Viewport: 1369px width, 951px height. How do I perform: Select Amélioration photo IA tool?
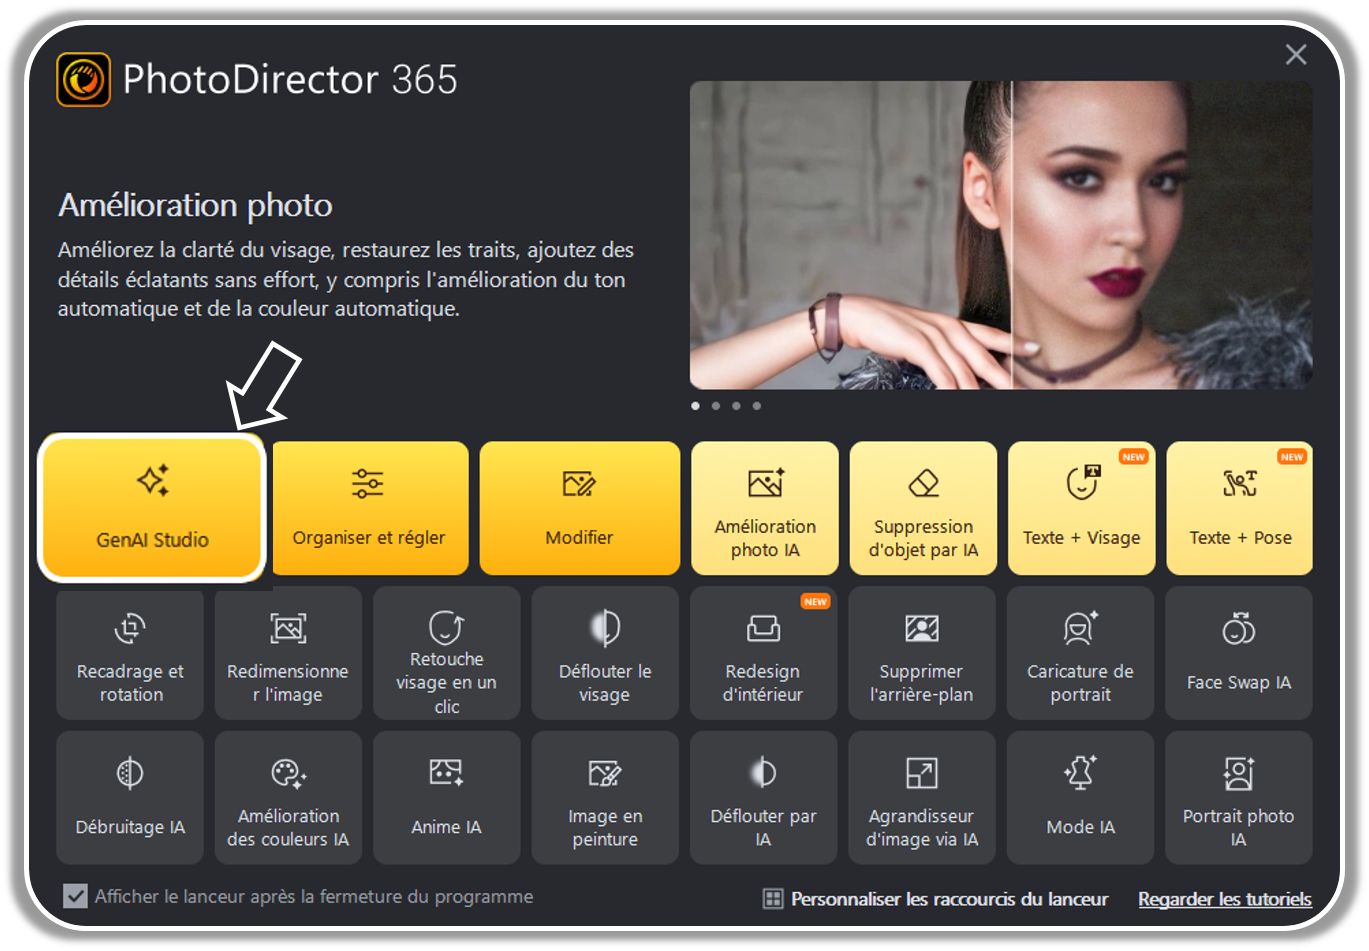click(x=765, y=508)
